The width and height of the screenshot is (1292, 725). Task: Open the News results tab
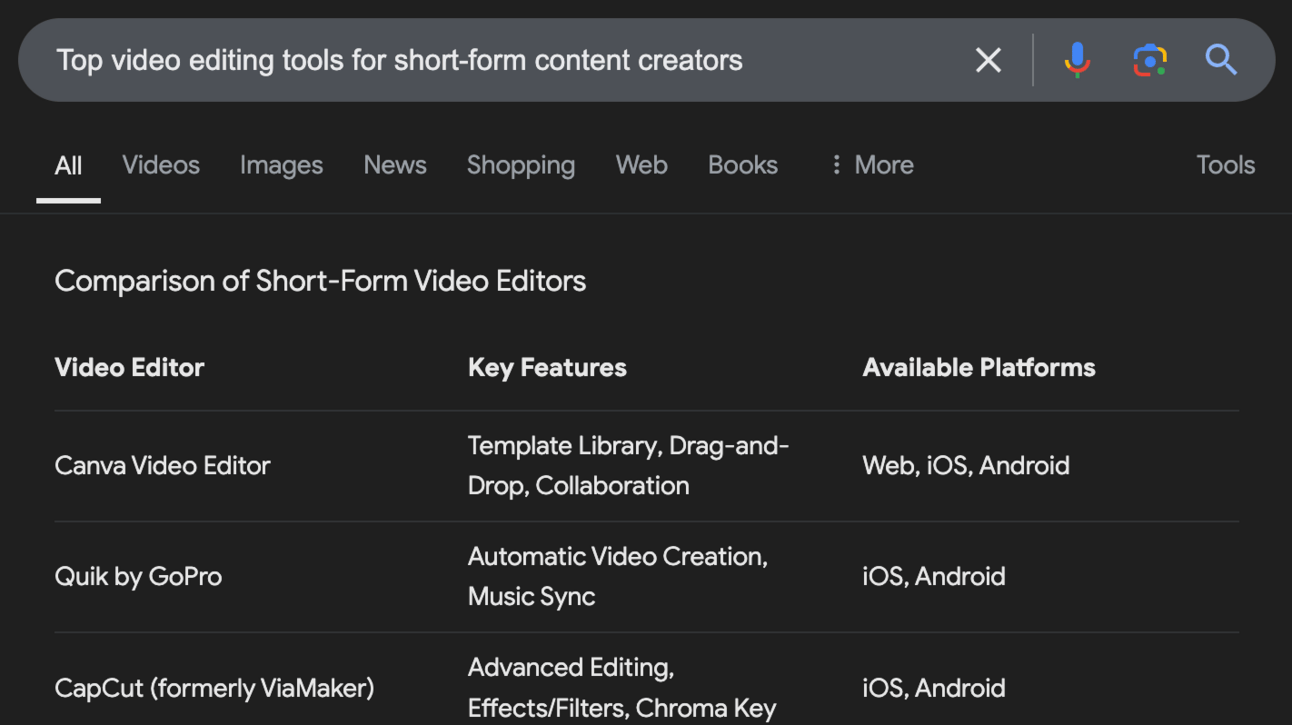[395, 165]
